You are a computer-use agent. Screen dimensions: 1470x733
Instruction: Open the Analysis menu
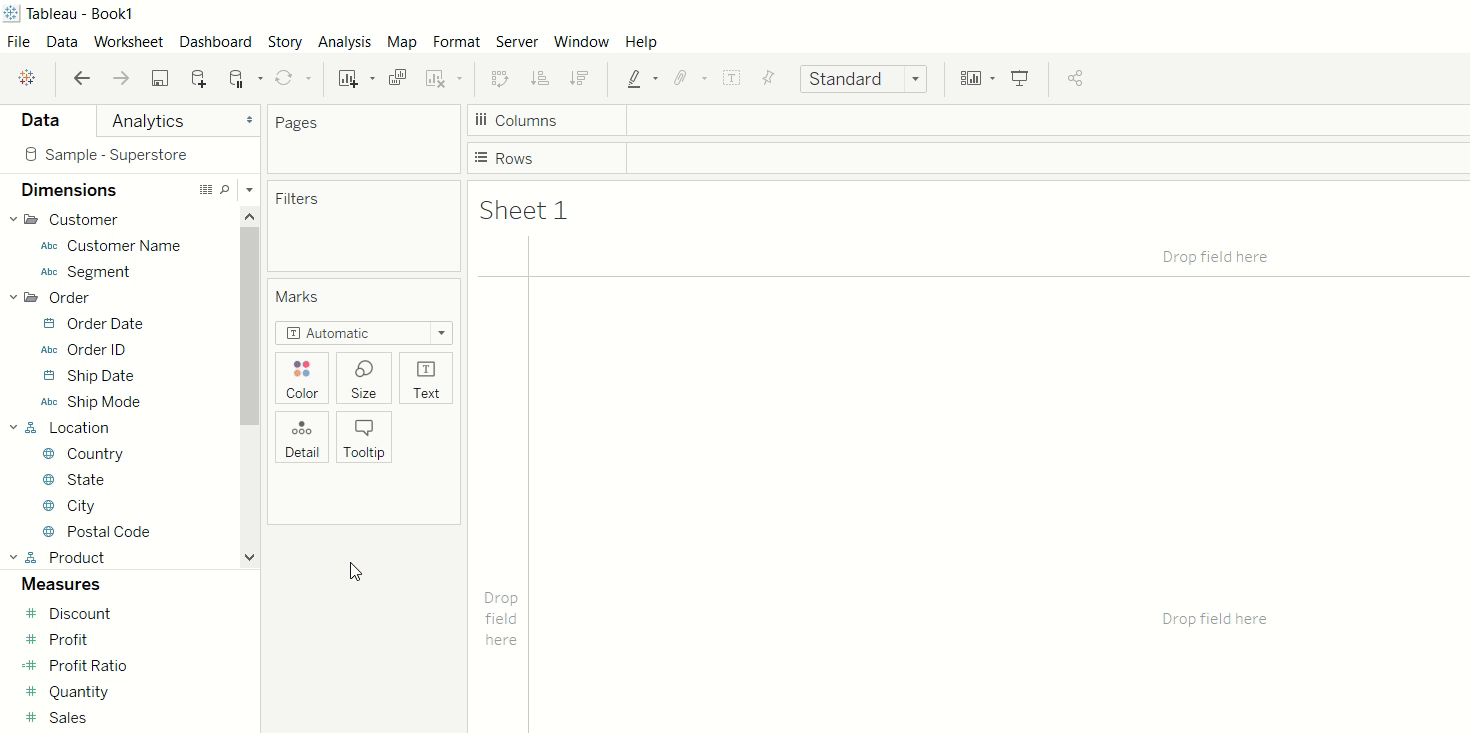point(344,42)
